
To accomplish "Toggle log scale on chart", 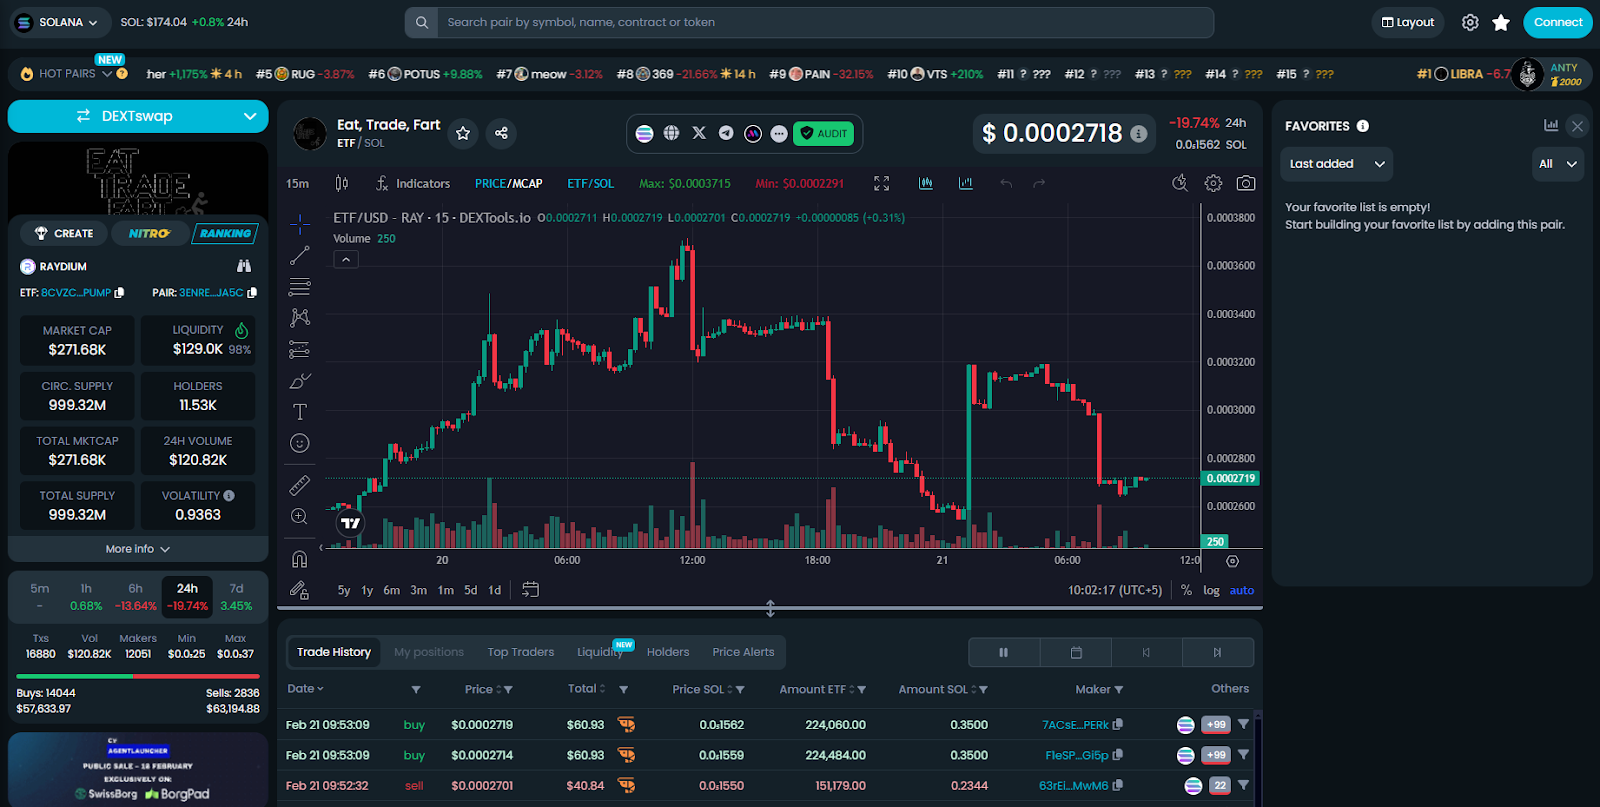I will tap(1211, 590).
